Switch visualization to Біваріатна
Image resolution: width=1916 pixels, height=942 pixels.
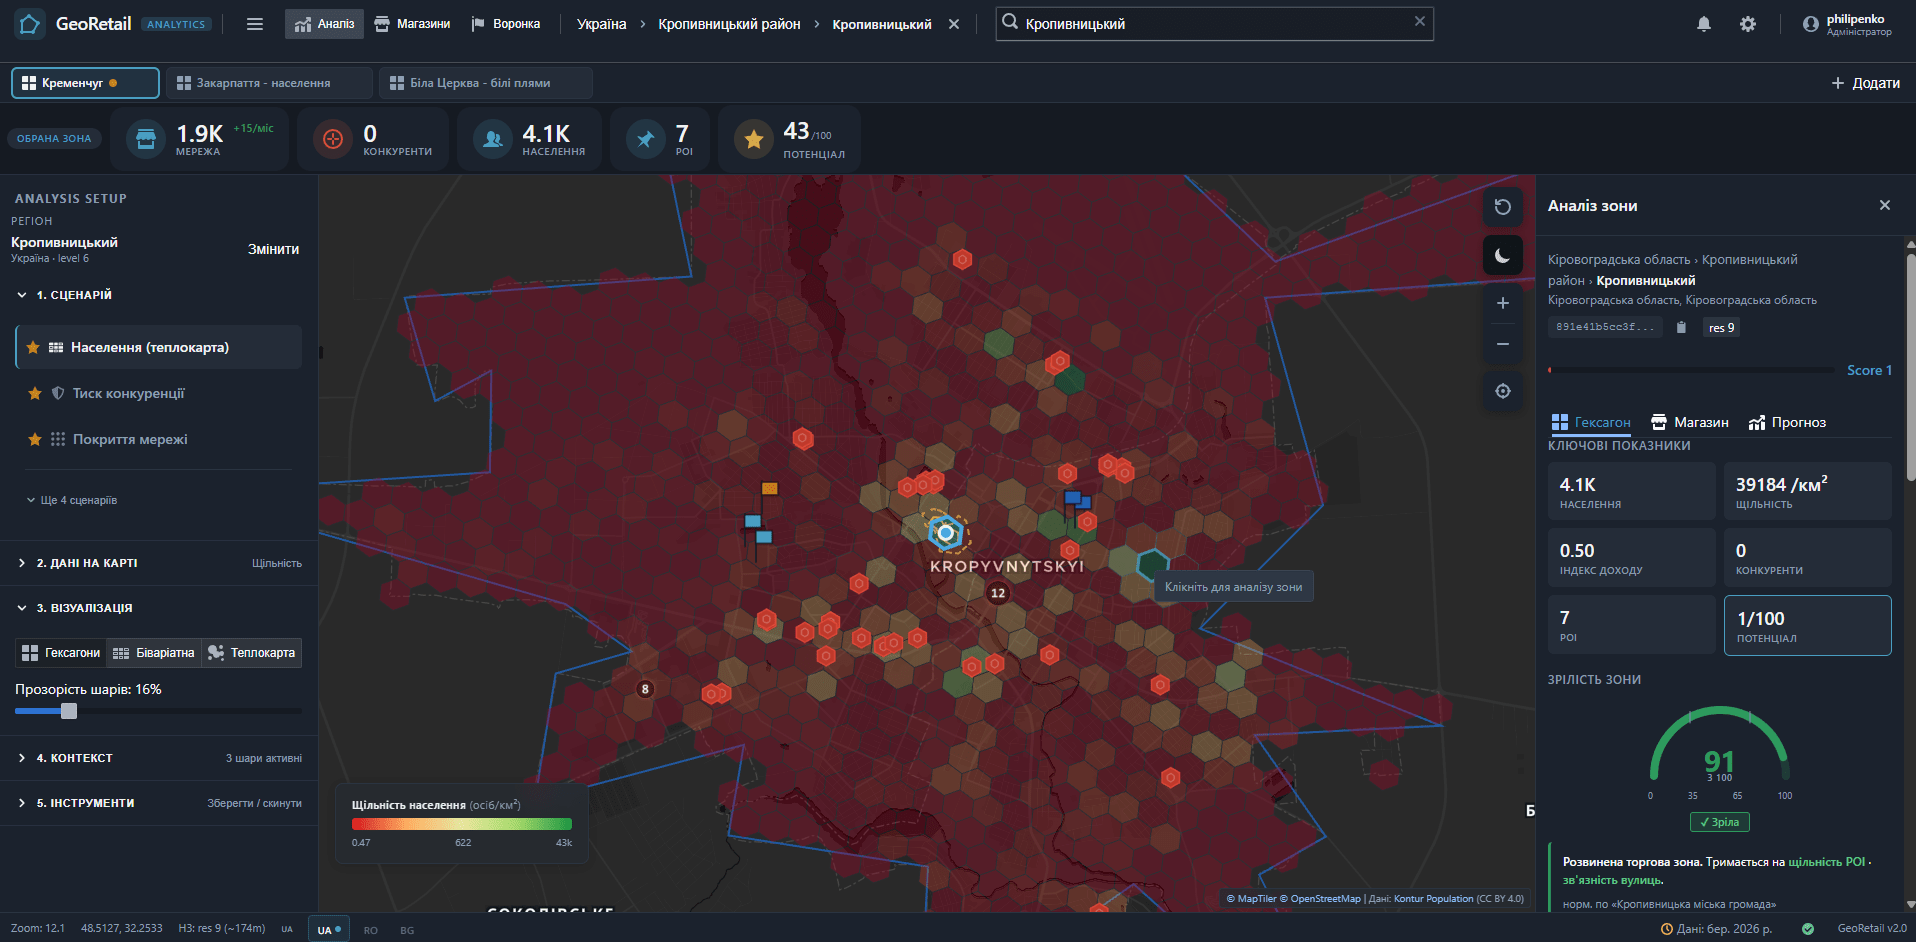coord(154,653)
